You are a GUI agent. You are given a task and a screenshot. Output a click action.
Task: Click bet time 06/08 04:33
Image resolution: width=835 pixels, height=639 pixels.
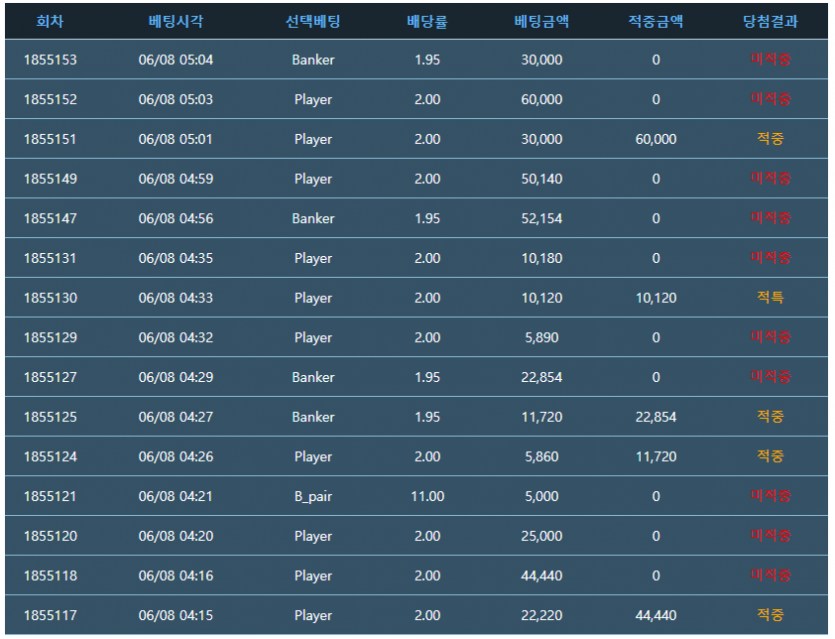(176, 298)
